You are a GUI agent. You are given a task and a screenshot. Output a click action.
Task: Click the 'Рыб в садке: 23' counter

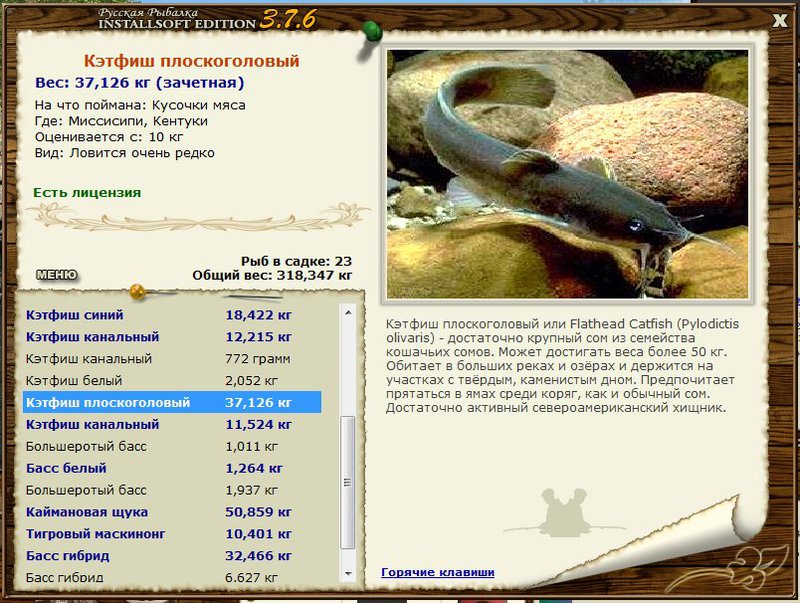(296, 261)
